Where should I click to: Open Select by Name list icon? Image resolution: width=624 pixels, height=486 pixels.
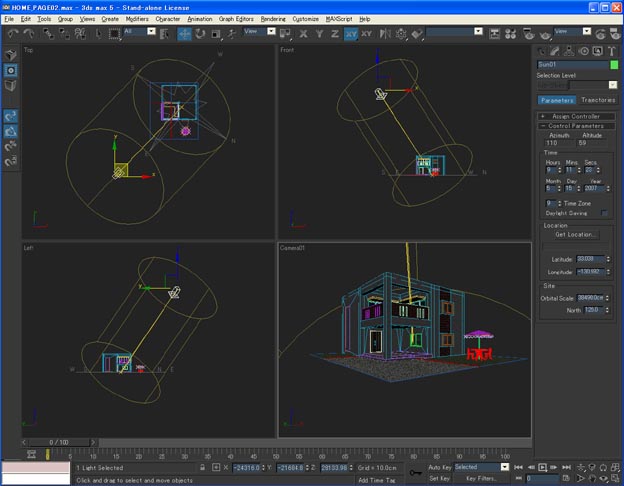[x=164, y=34]
